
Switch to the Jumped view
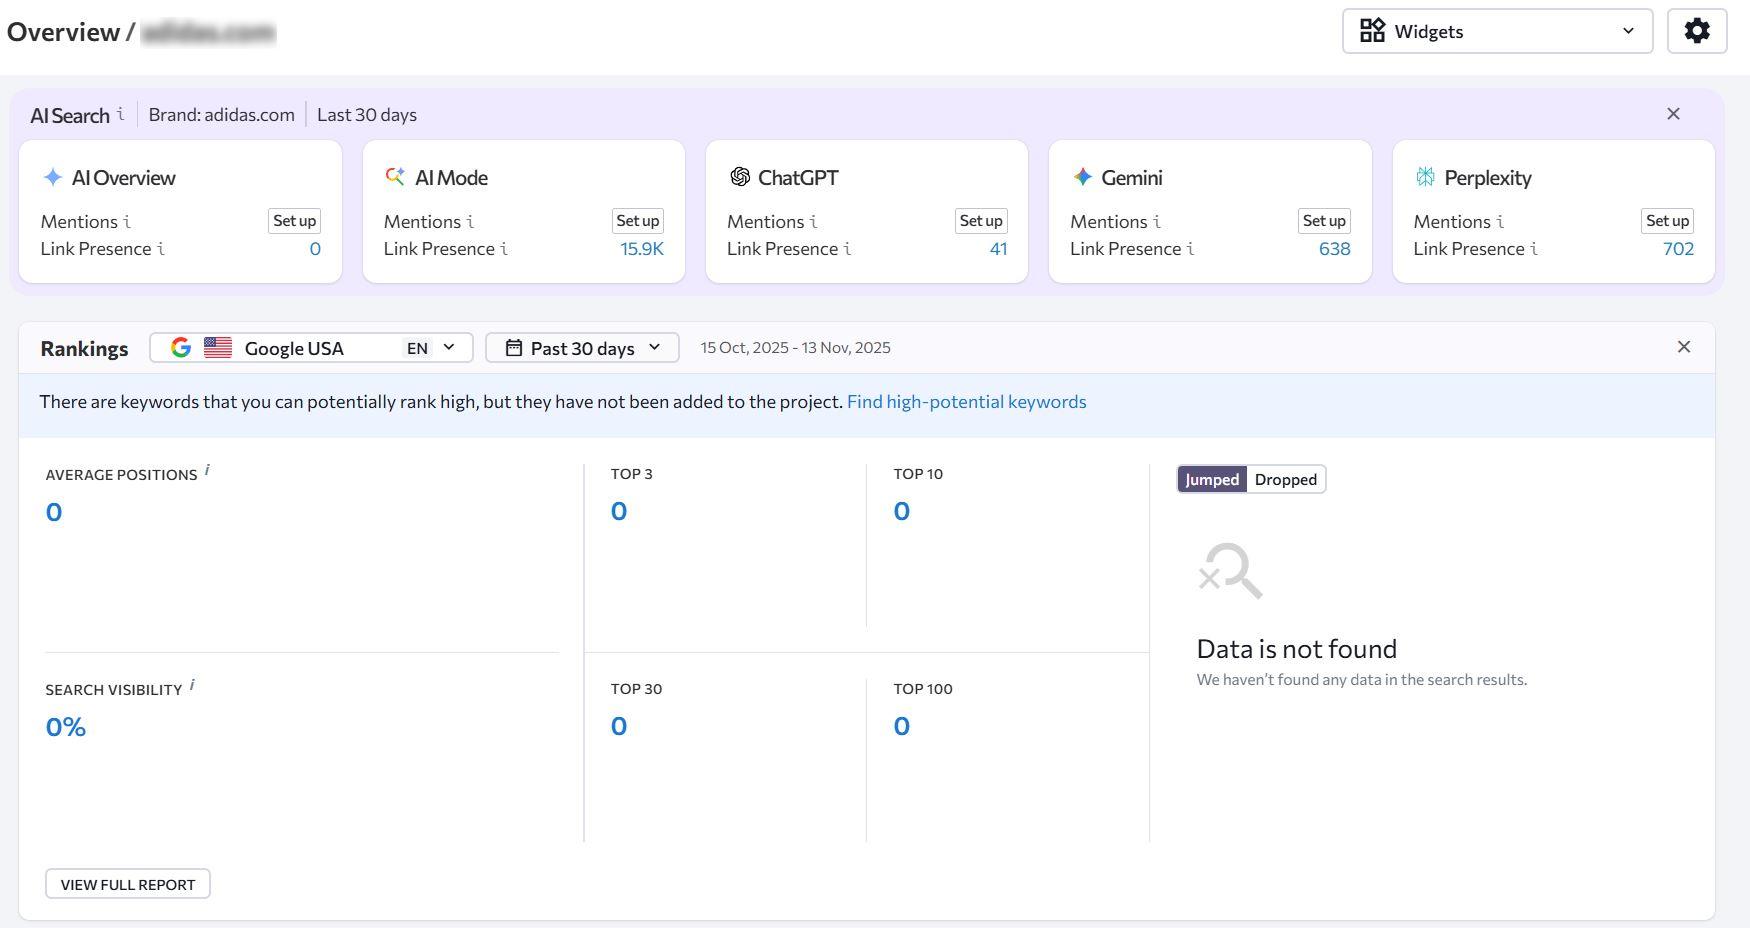[1212, 479]
